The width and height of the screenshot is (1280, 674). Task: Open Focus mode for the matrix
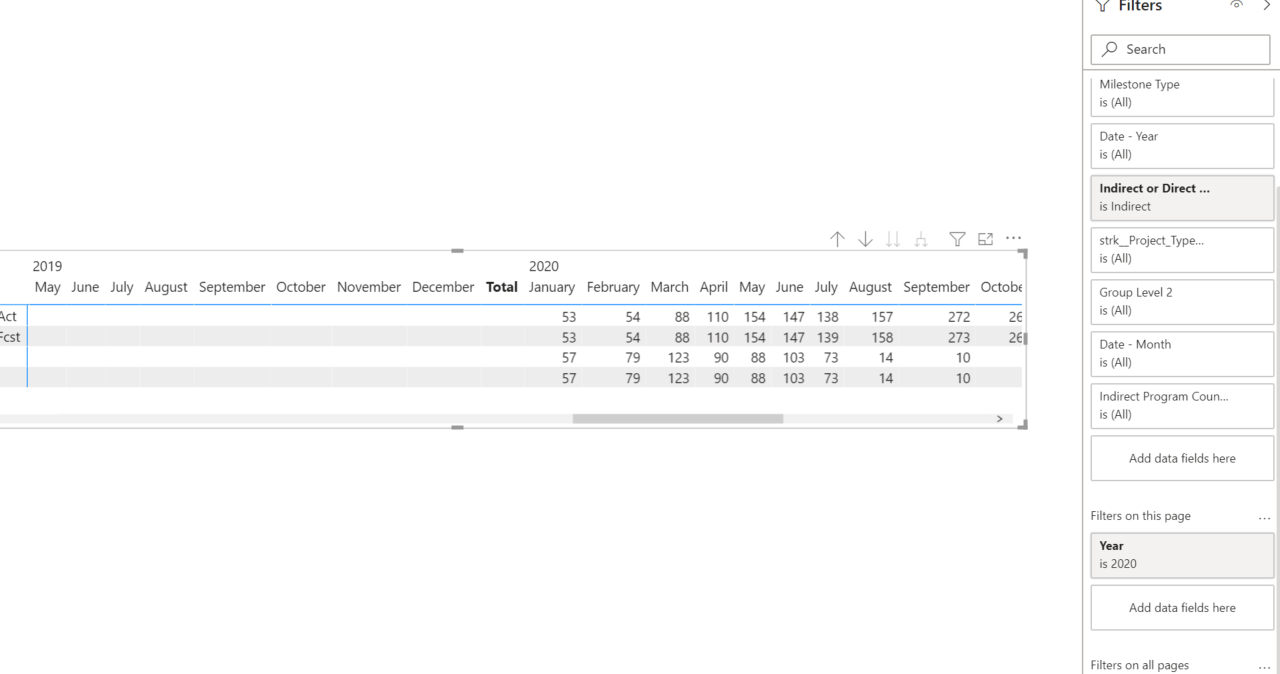click(986, 239)
